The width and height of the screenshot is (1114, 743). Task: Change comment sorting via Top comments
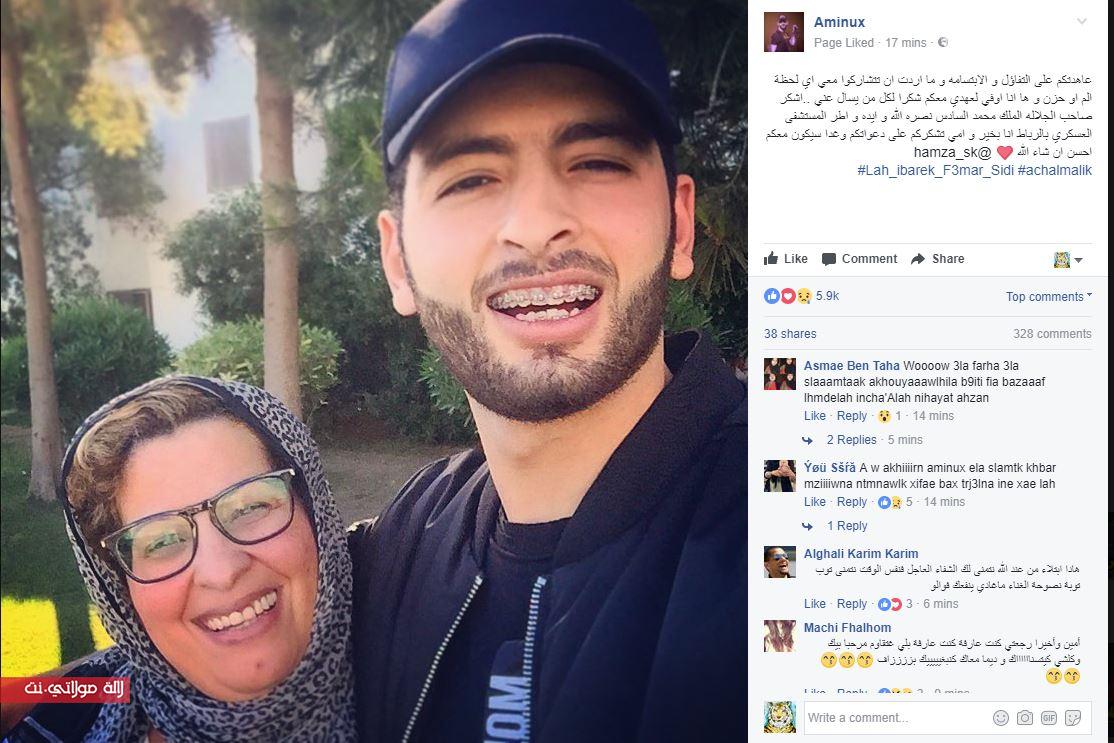pyautogui.click(x=1048, y=296)
